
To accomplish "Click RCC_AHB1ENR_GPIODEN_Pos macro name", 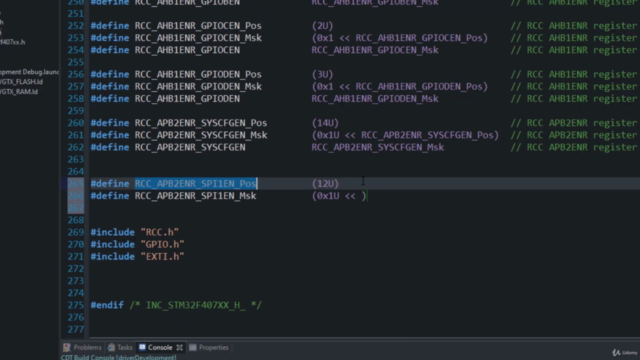I will click(198, 74).
